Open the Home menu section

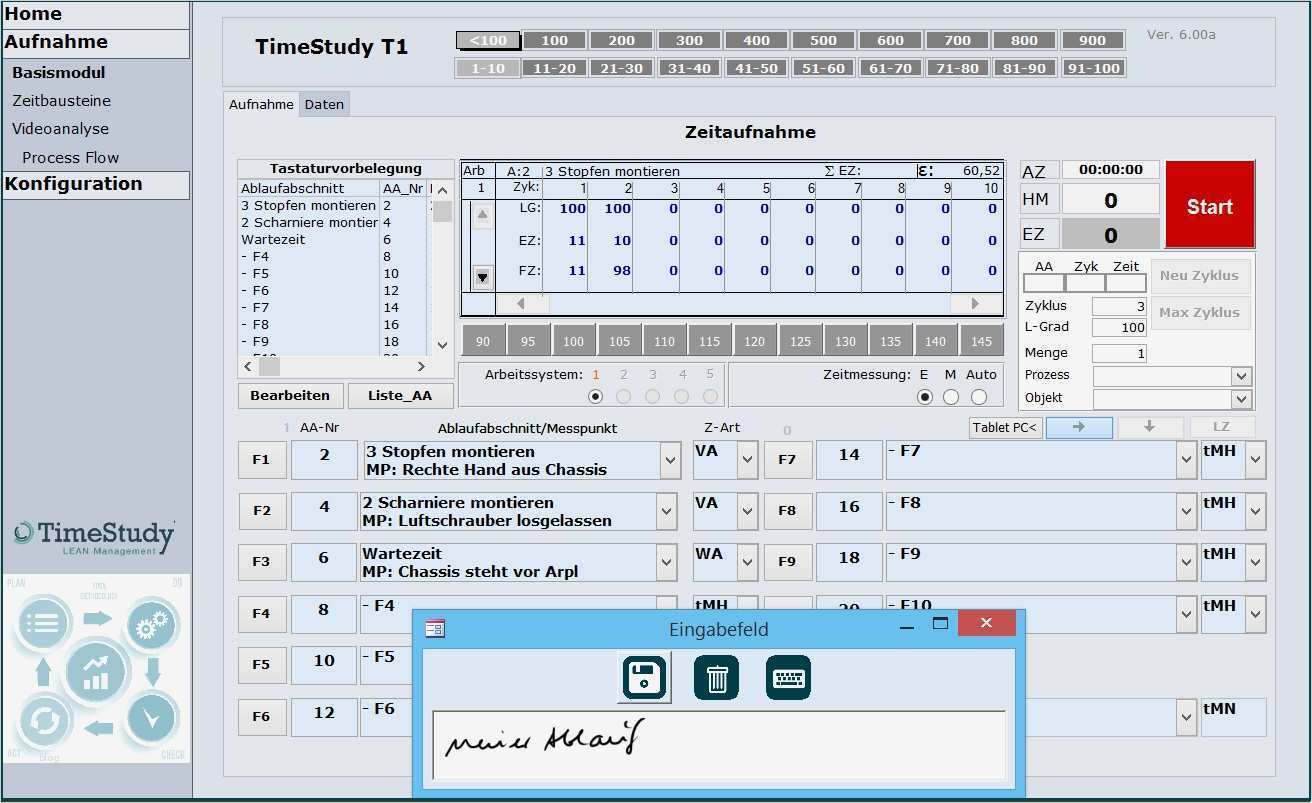pyautogui.click(x=96, y=14)
